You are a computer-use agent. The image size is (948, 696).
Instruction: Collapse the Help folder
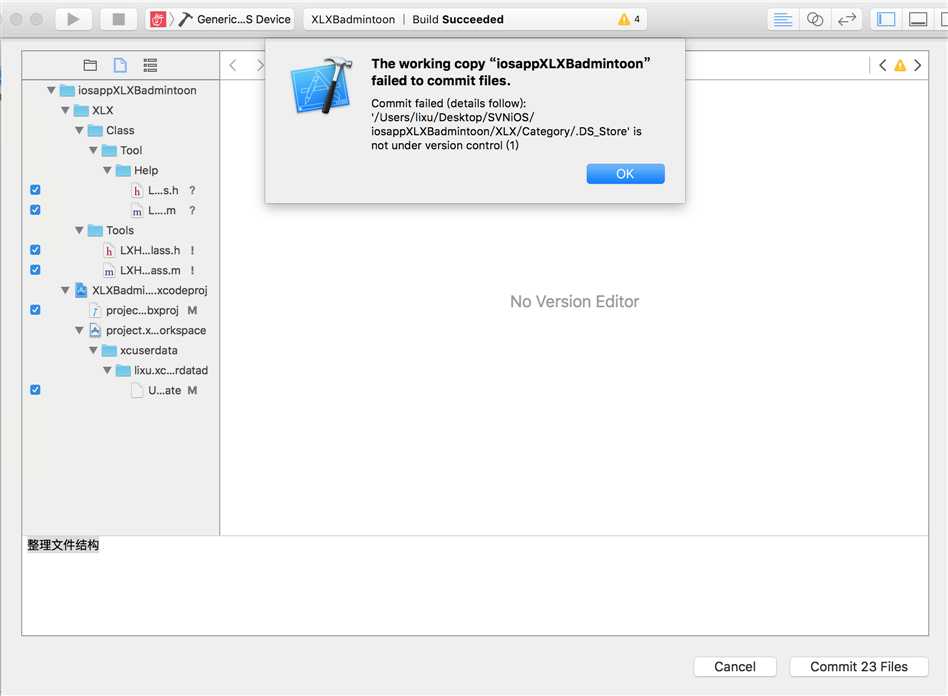click(x=107, y=170)
